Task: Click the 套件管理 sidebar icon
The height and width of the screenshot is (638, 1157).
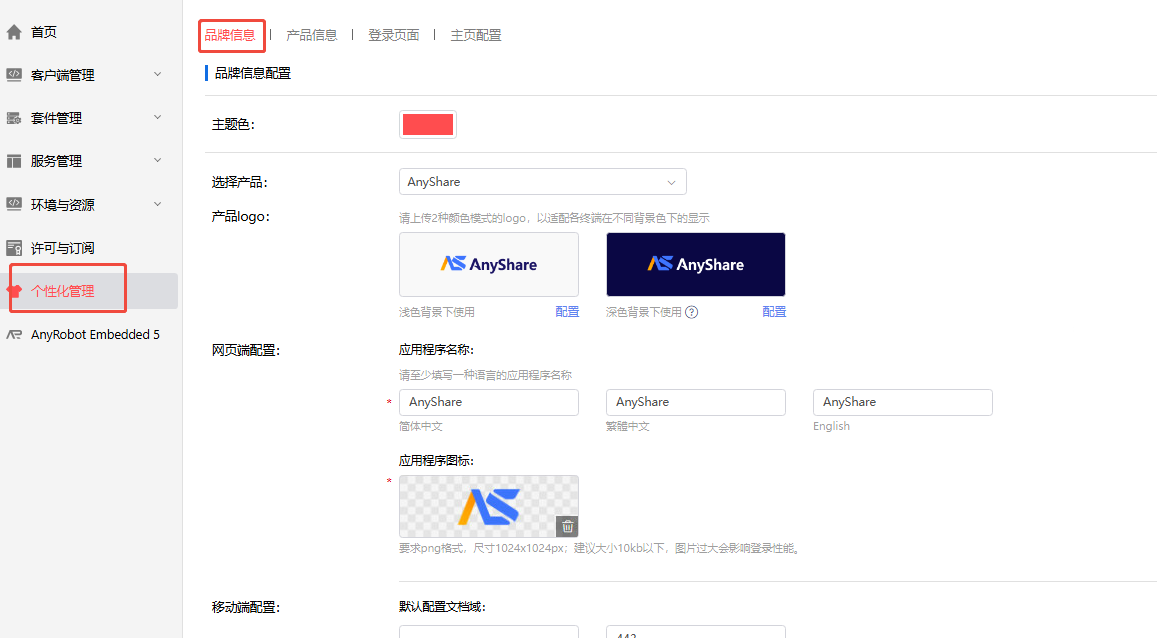Action: tap(14, 118)
